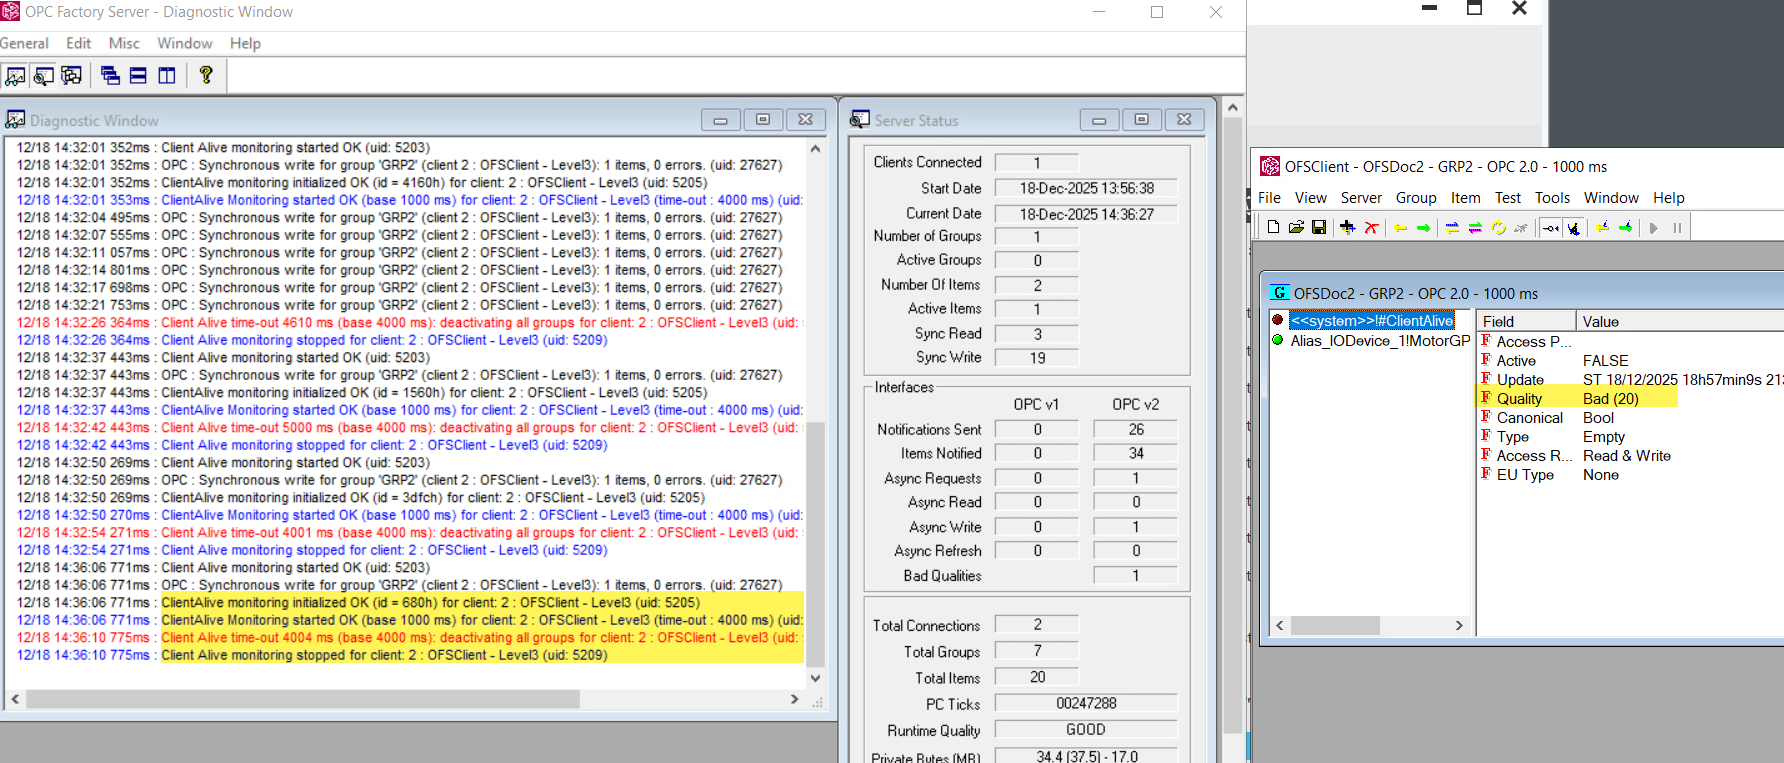Open the Tools menu in OFSClient
This screenshot has width=1784, height=763.
tap(1553, 198)
